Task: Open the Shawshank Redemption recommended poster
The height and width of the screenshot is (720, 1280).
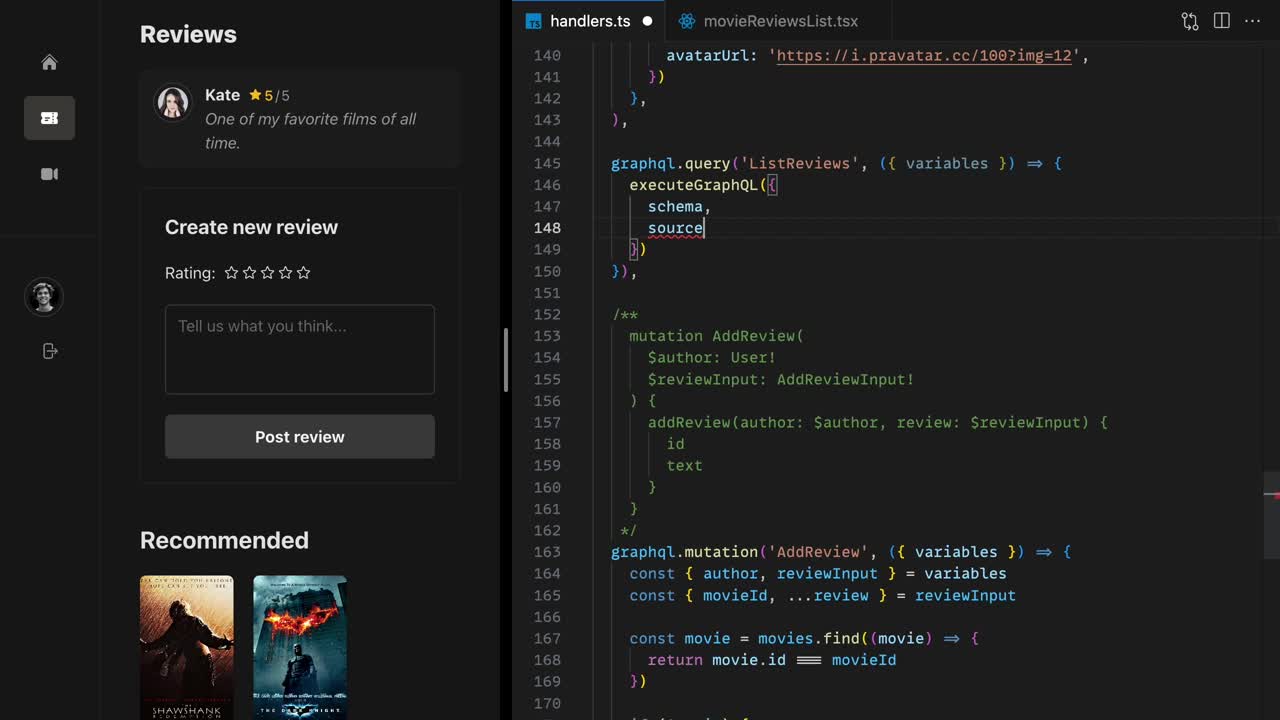Action: coord(187,646)
